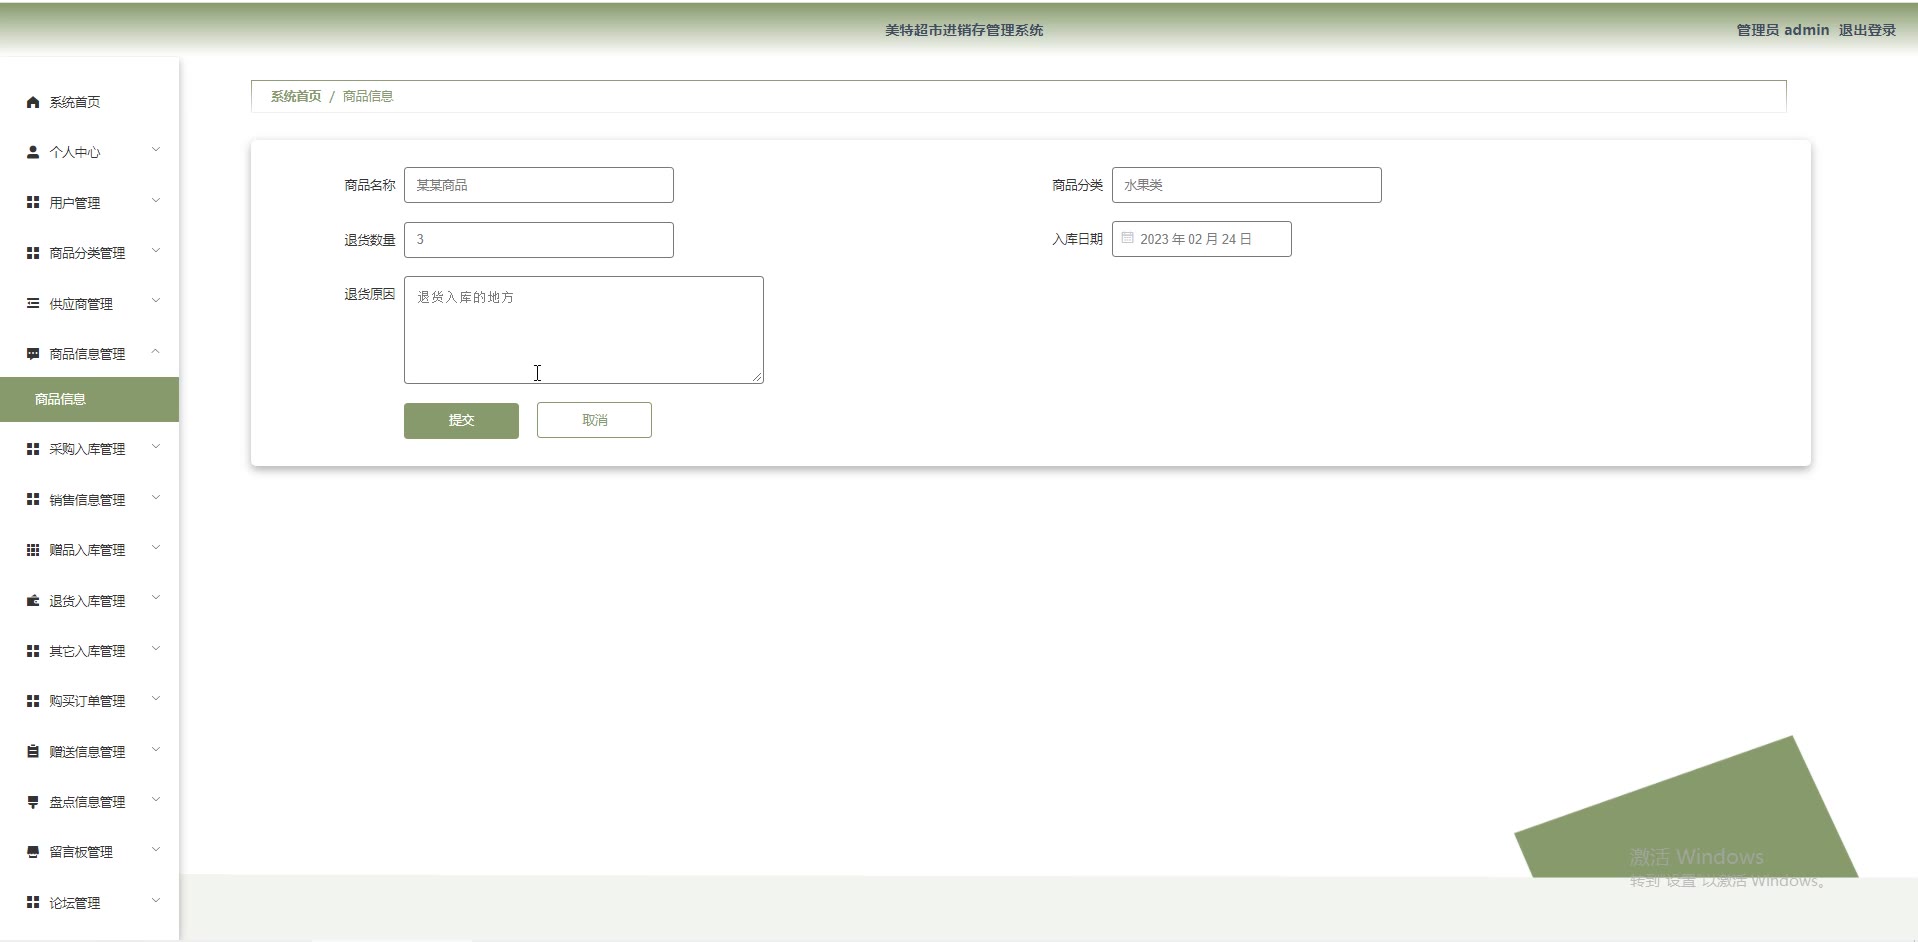Submit the form with 提交 button
This screenshot has width=1918, height=942.
click(x=461, y=421)
